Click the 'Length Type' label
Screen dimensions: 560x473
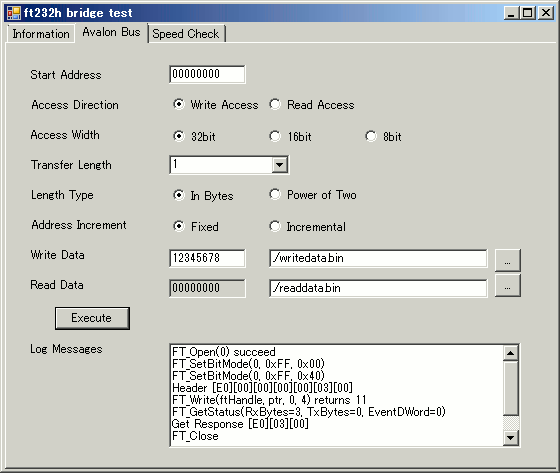click(62, 195)
